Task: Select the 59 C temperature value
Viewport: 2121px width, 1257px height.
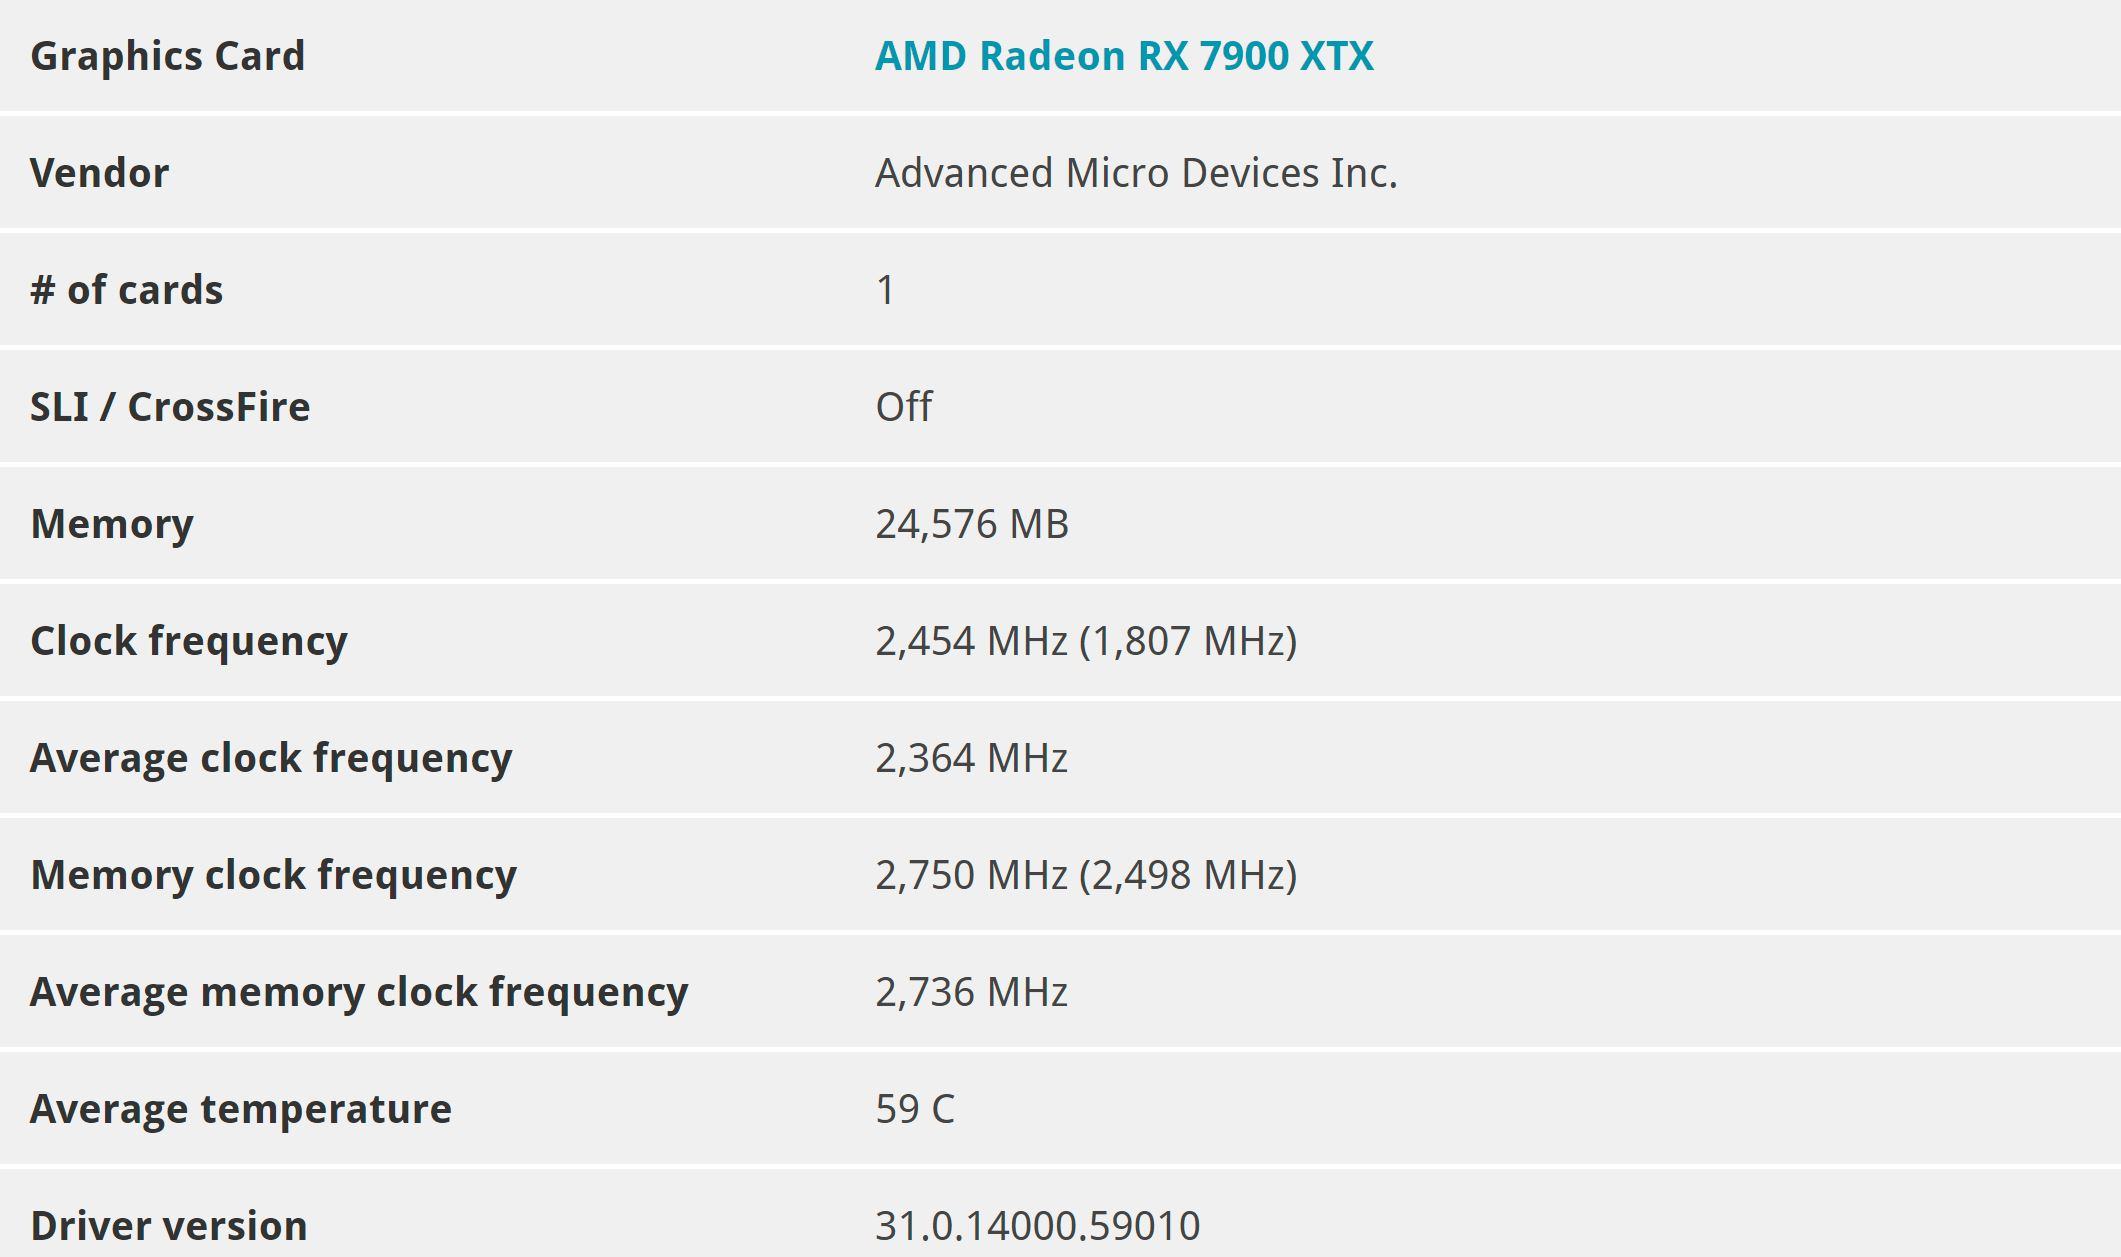Action: point(915,1109)
